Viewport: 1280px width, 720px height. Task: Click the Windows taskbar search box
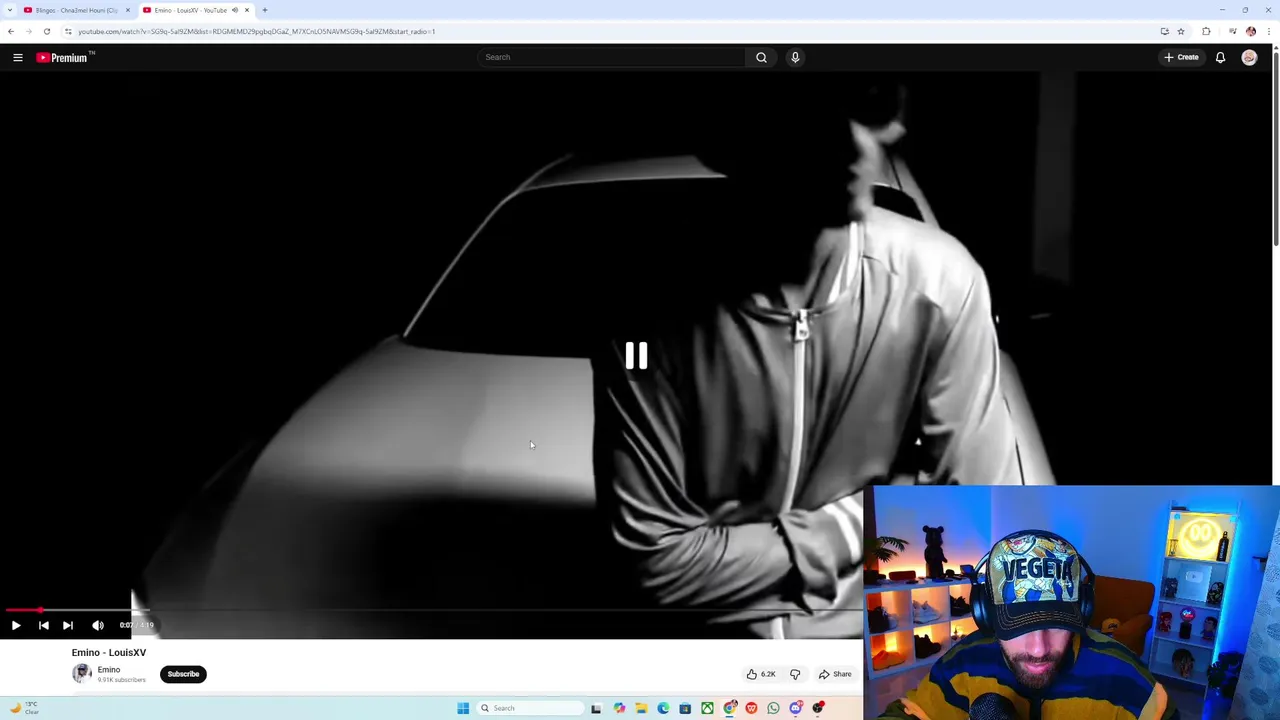(x=530, y=708)
